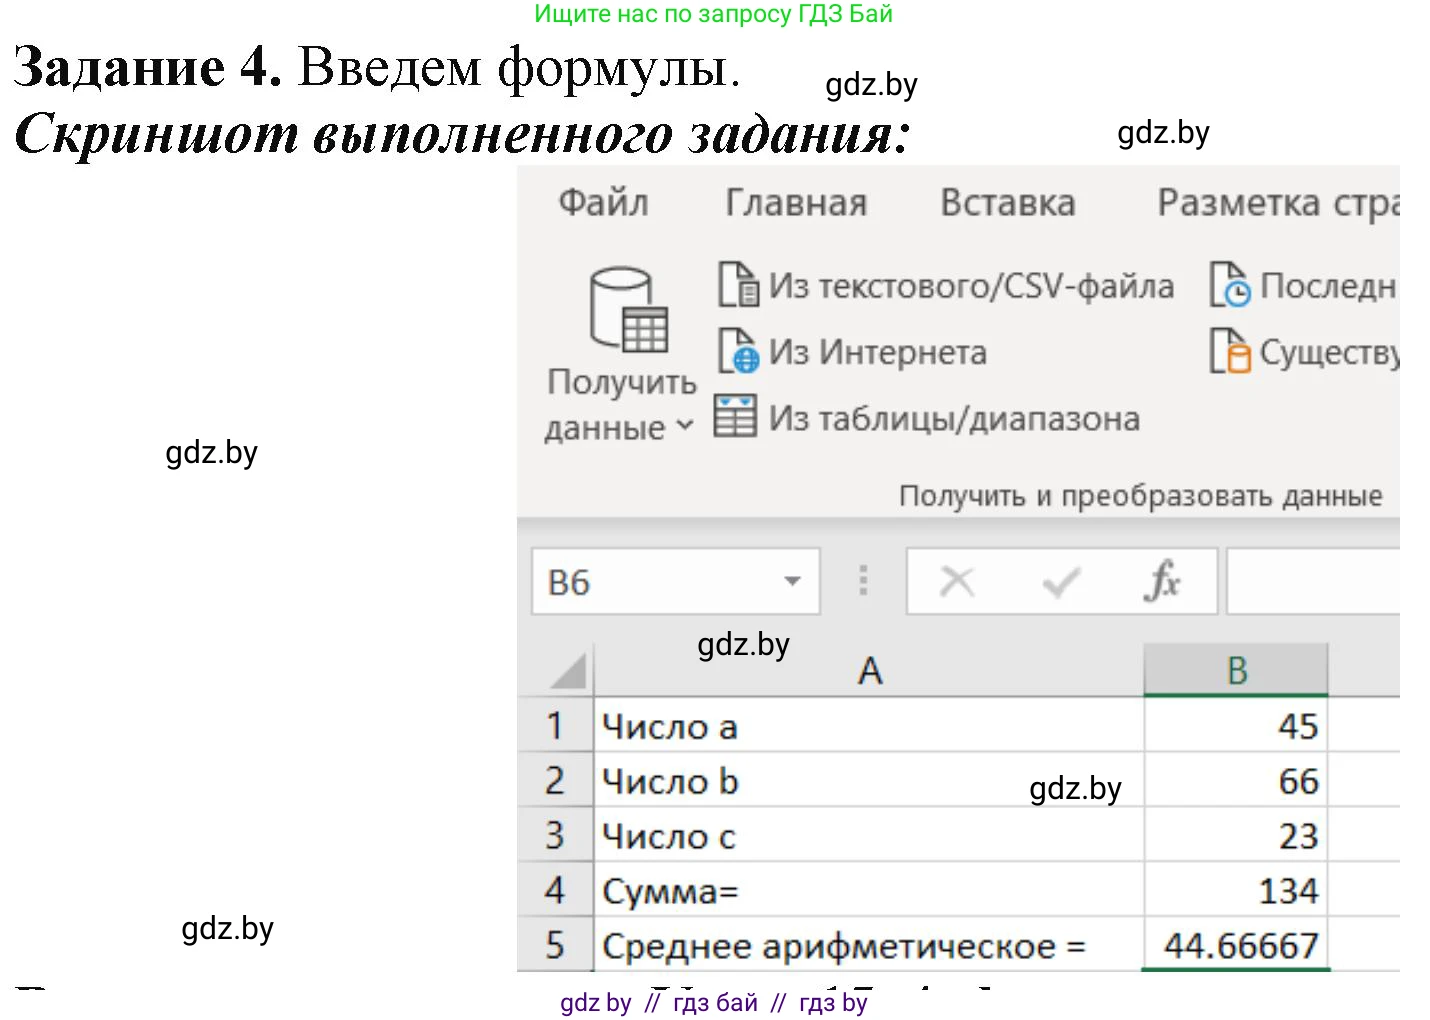Switch to the Главная tab

coord(796,203)
